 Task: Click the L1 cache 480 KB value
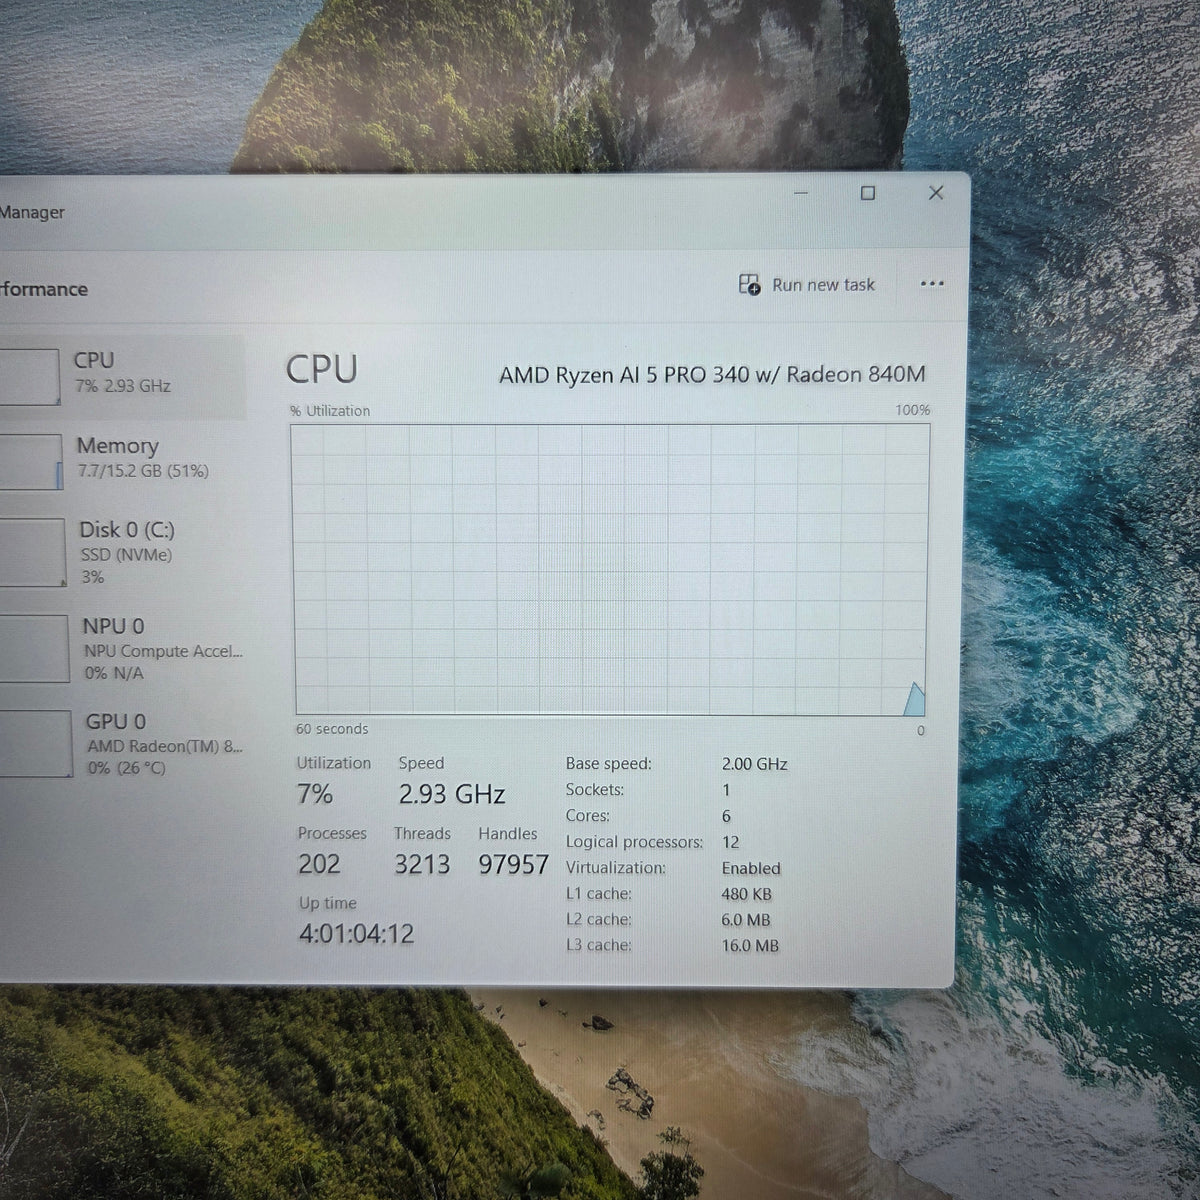(x=747, y=894)
